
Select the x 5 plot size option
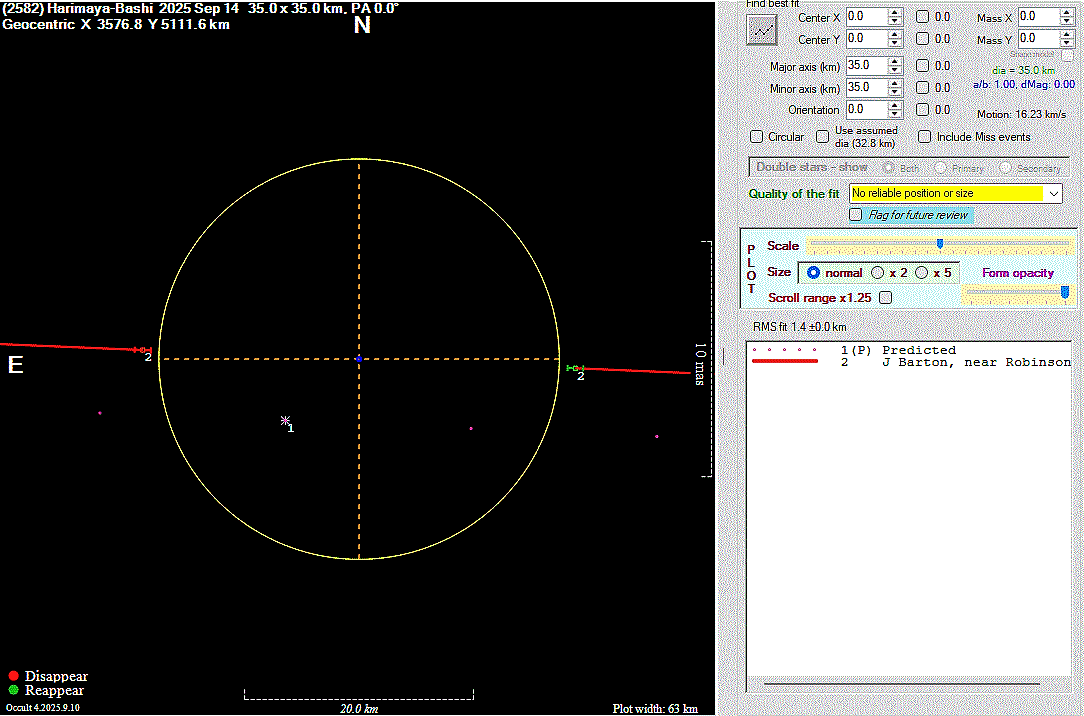click(x=922, y=272)
